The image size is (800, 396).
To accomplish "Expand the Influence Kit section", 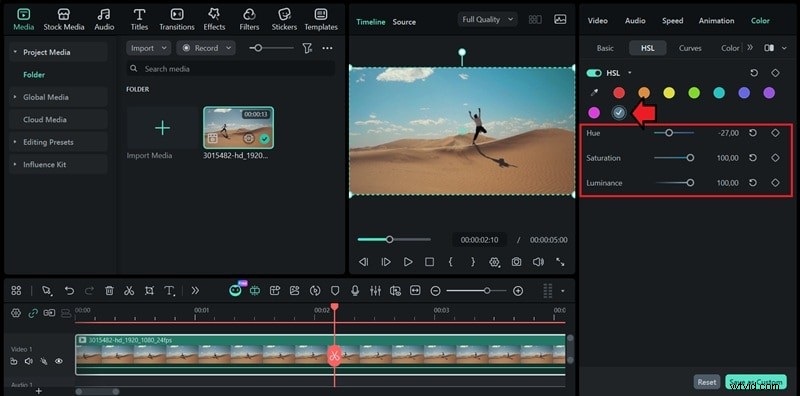I will coord(15,164).
